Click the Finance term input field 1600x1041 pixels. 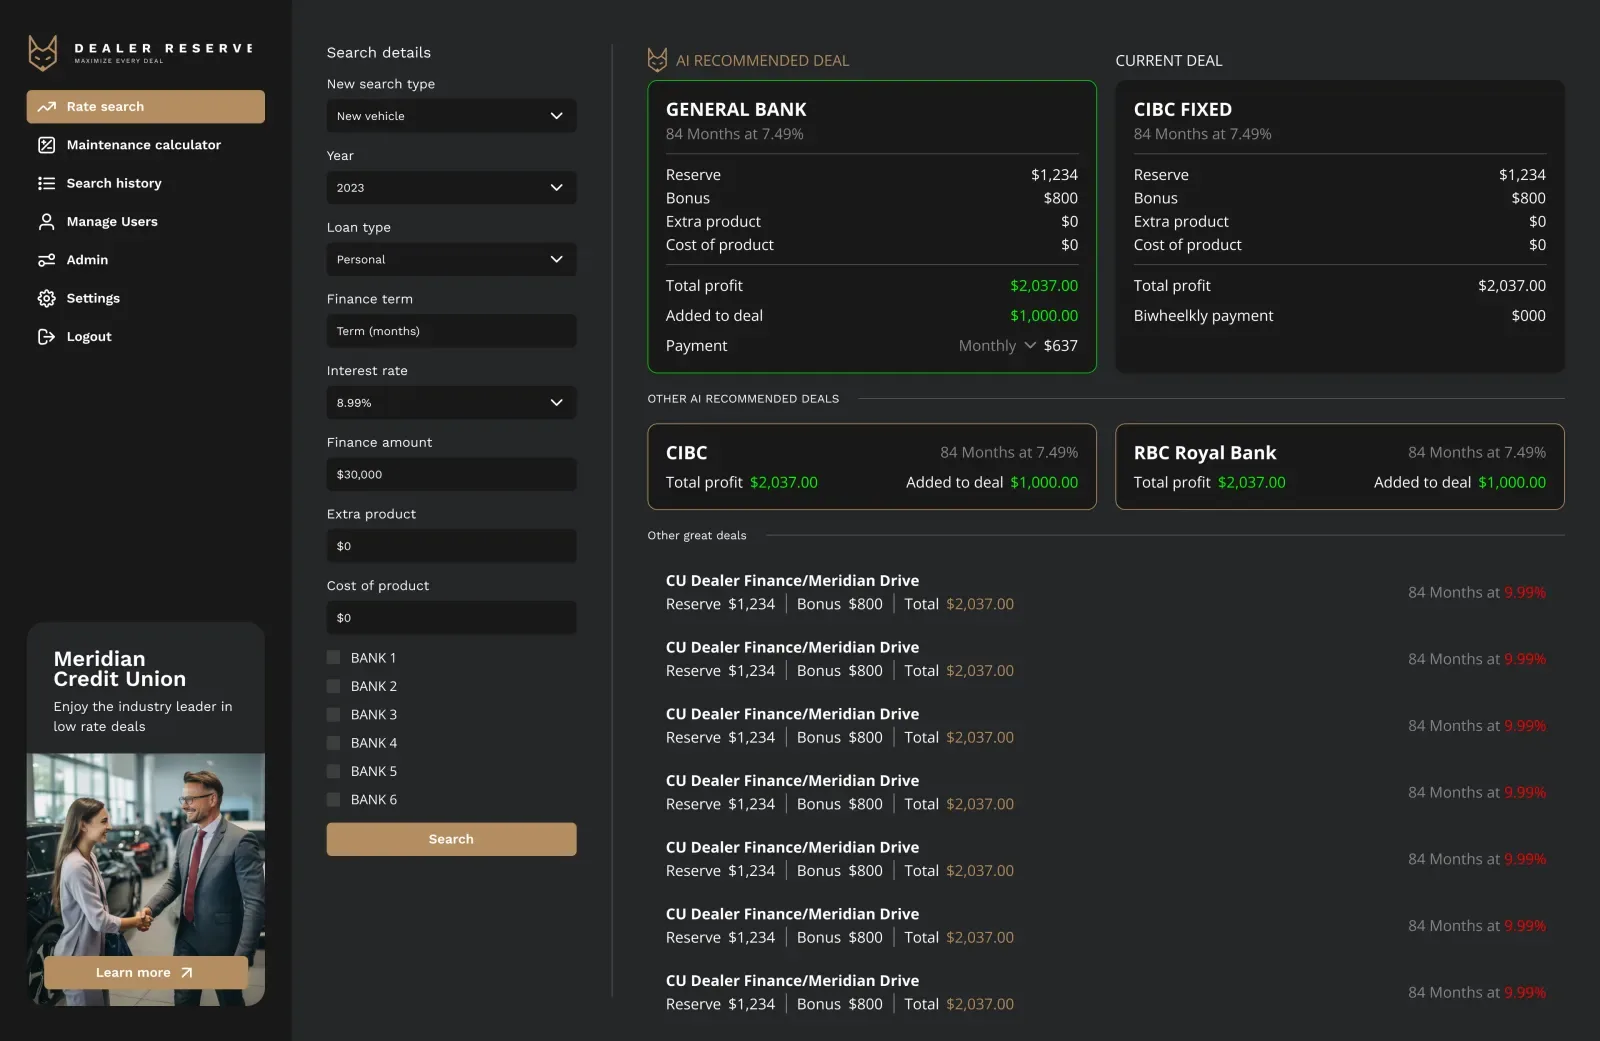pos(451,331)
